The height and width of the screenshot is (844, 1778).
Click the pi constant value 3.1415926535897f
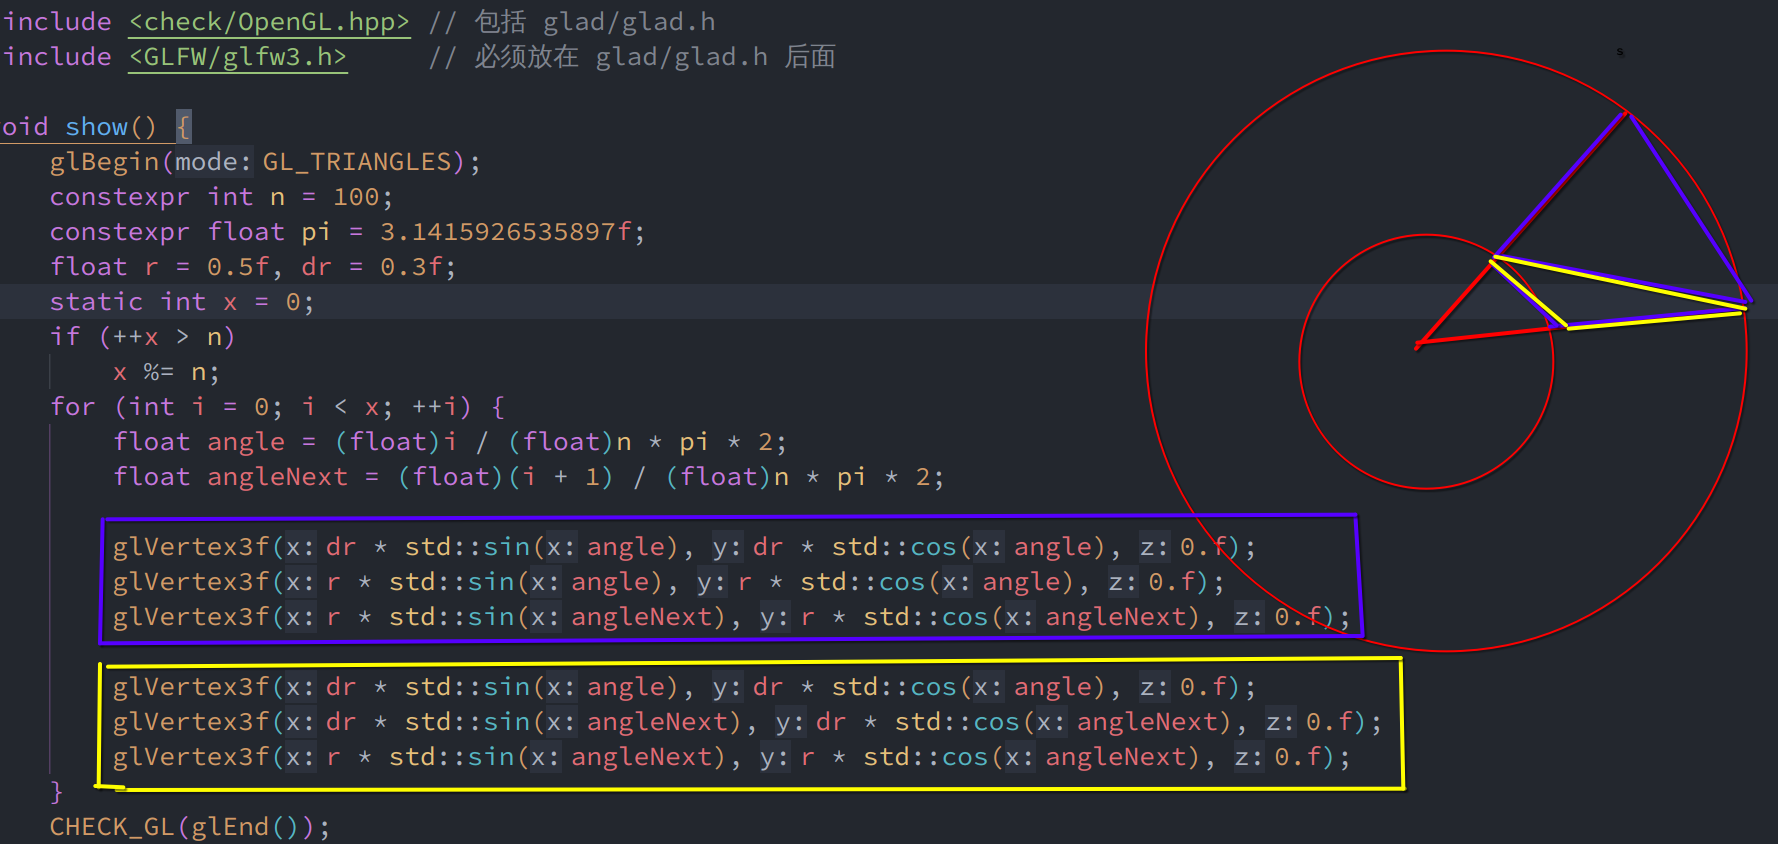pos(505,232)
